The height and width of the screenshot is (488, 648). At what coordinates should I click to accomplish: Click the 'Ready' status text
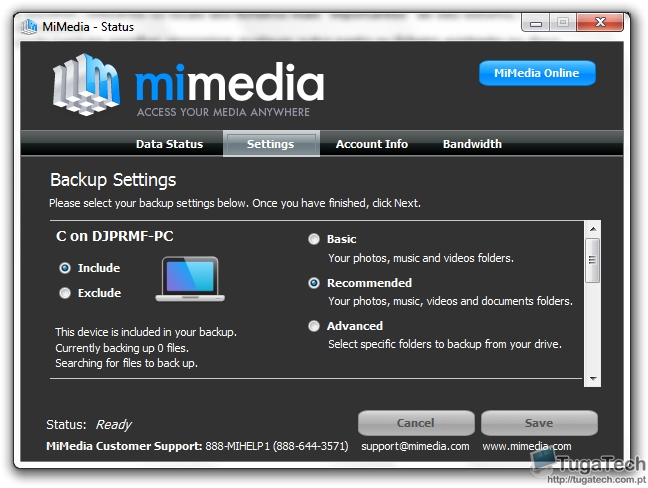pyautogui.click(x=114, y=425)
